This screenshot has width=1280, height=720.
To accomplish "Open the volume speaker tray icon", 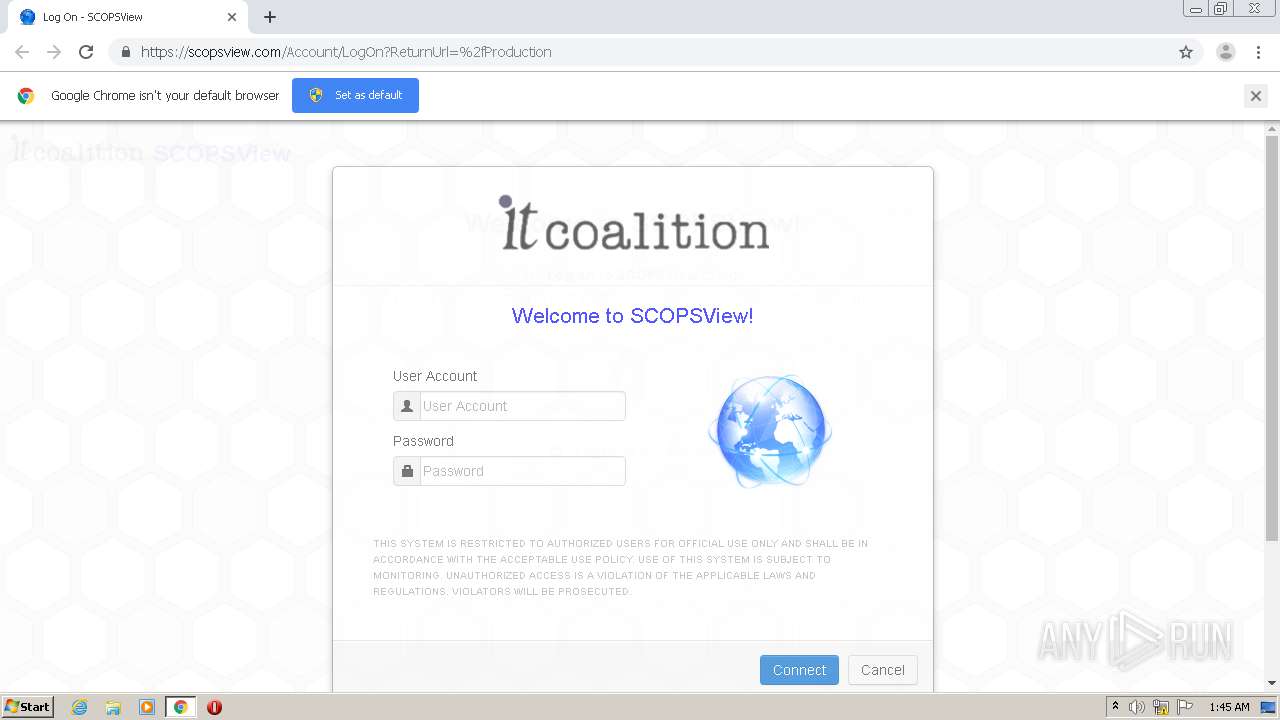I will (x=1137, y=707).
